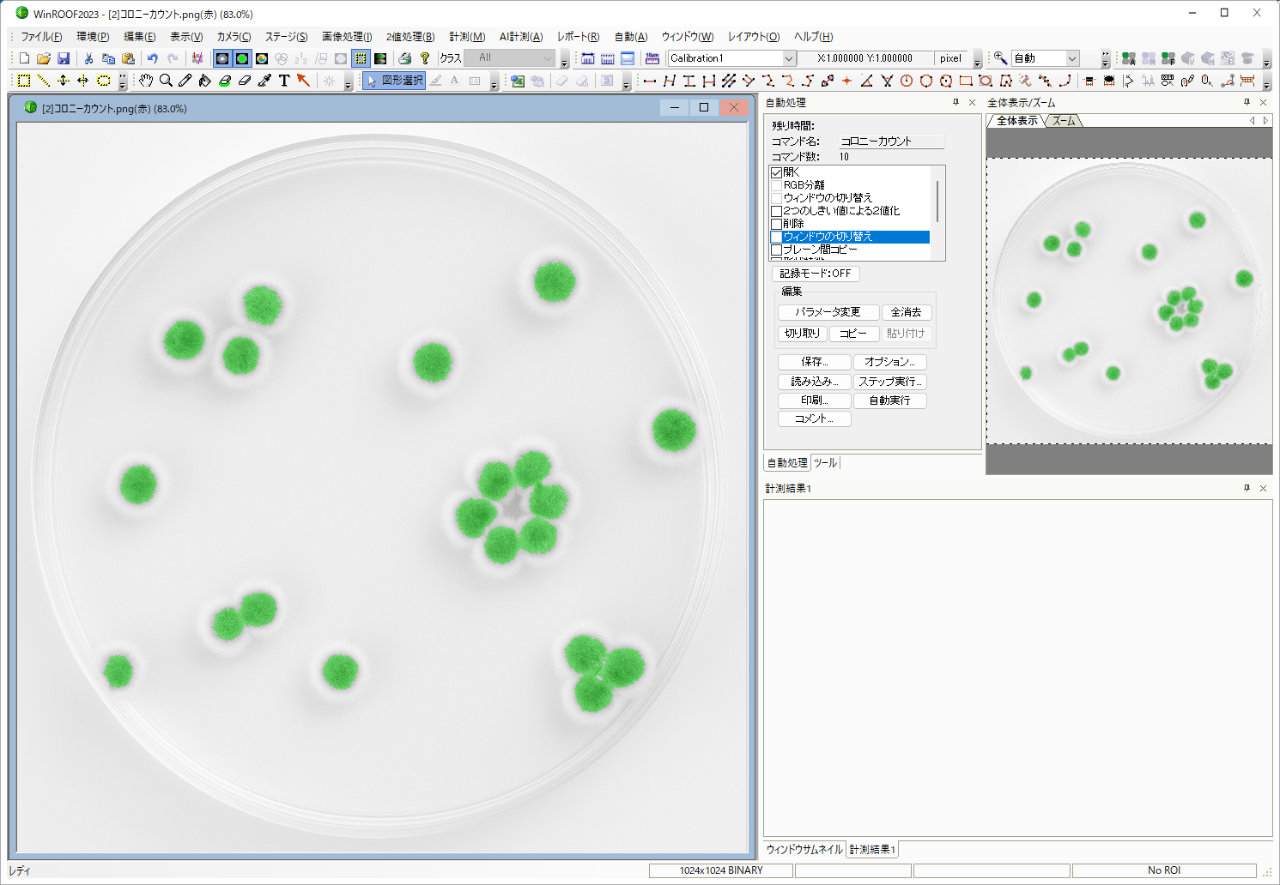
Task: Click the パラメータ変更 button
Action: 828,313
